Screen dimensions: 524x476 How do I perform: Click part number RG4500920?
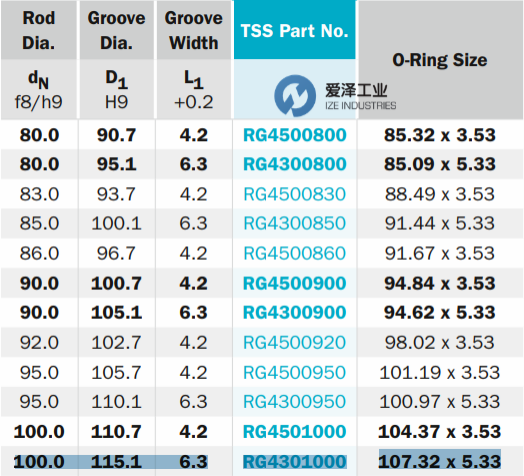(x=295, y=342)
